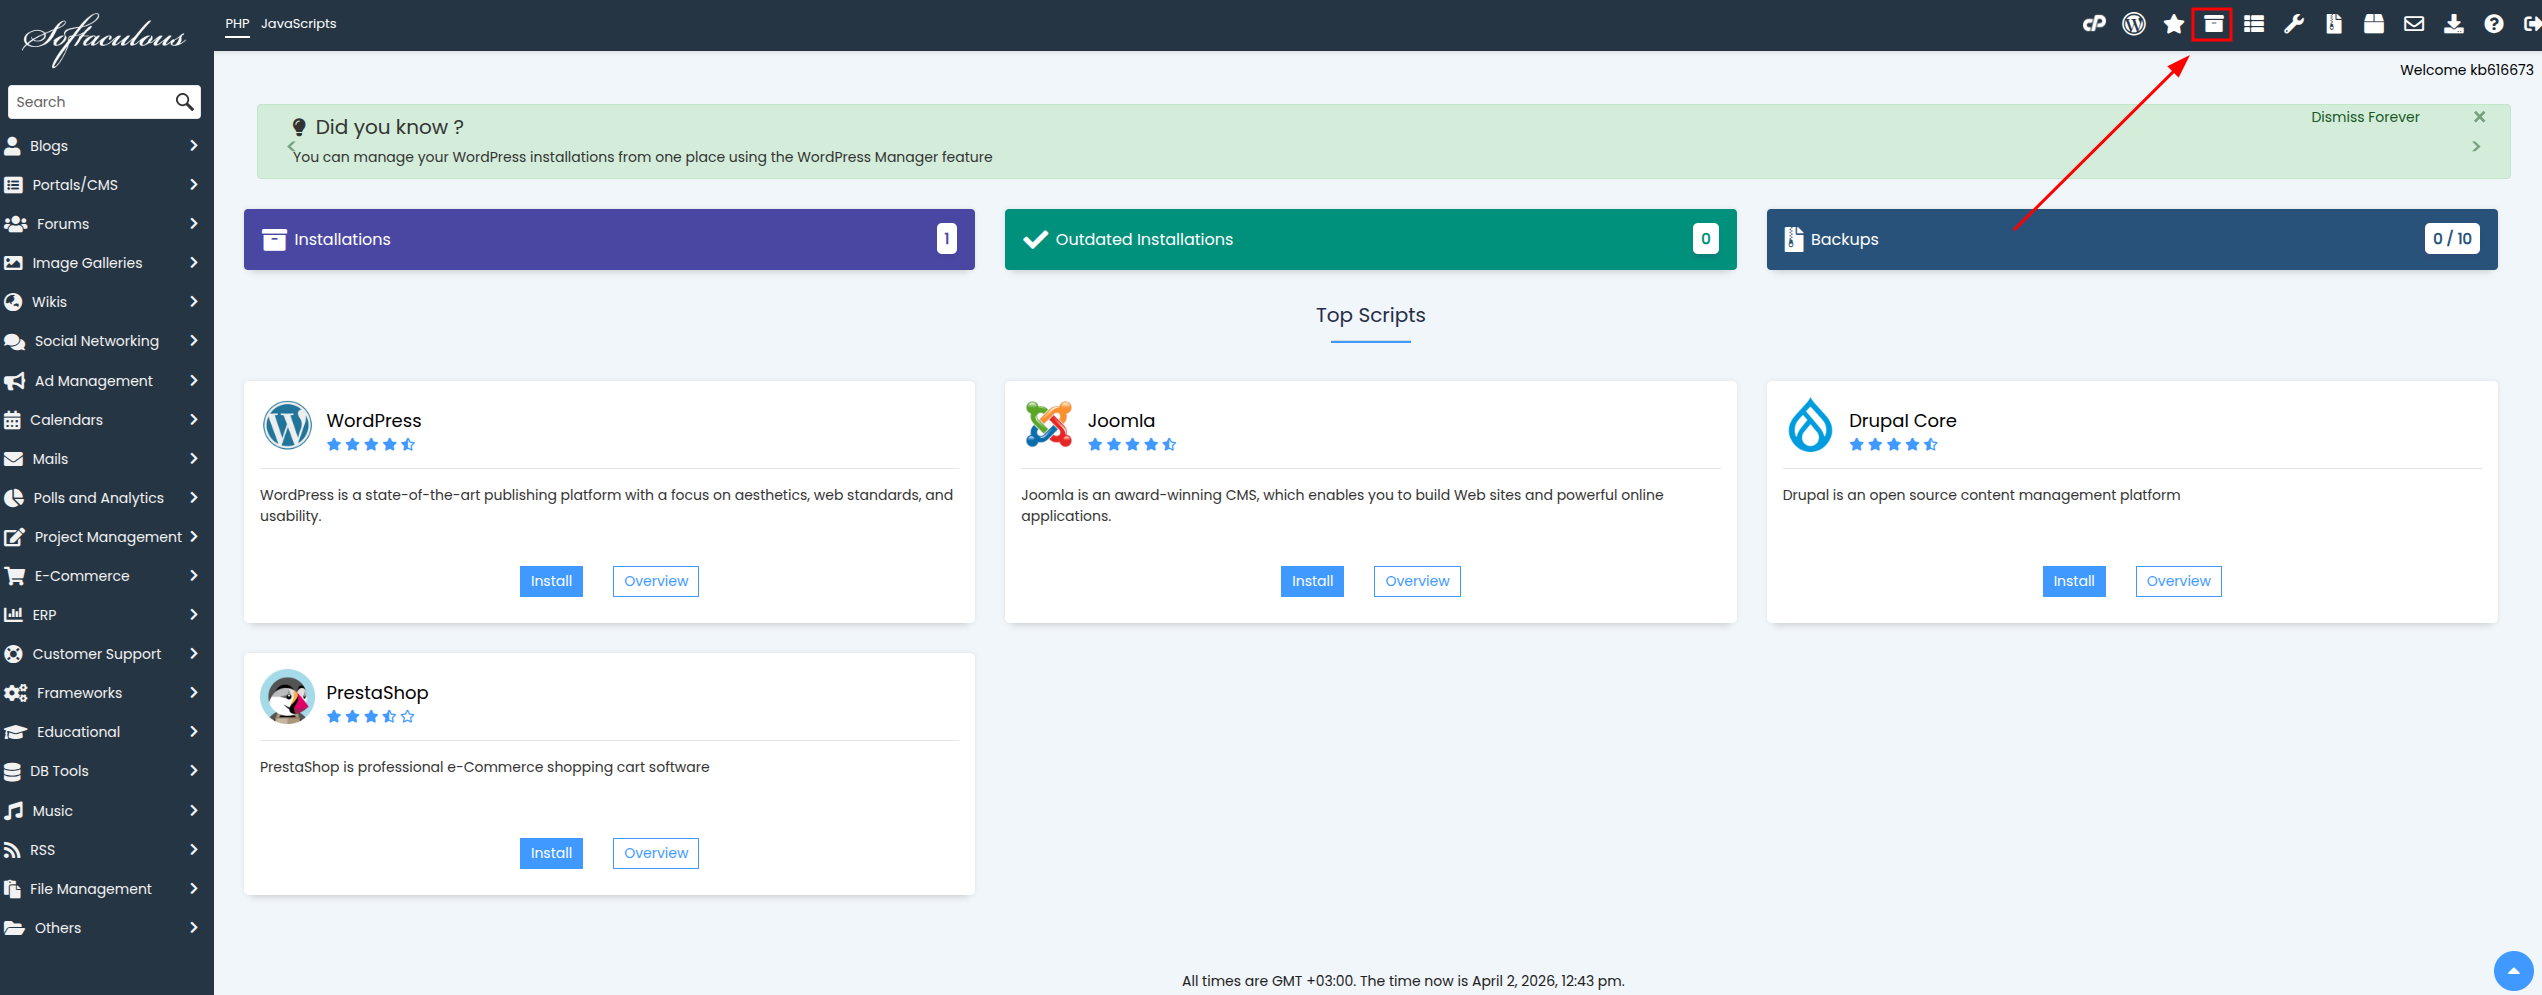Image resolution: width=2542 pixels, height=995 pixels.
Task: Click the wrench settings icon
Action: pos(2294,24)
